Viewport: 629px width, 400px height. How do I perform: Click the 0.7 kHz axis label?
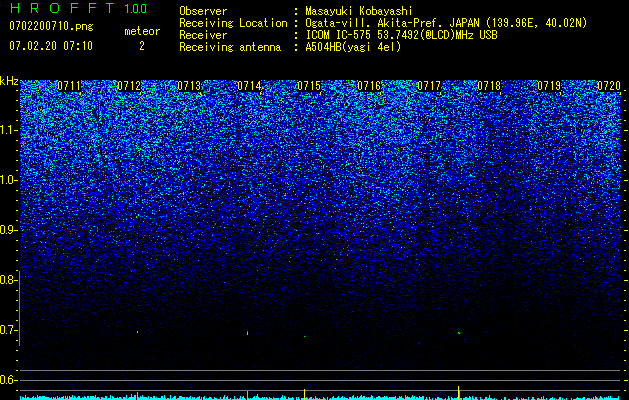[x=8, y=330]
